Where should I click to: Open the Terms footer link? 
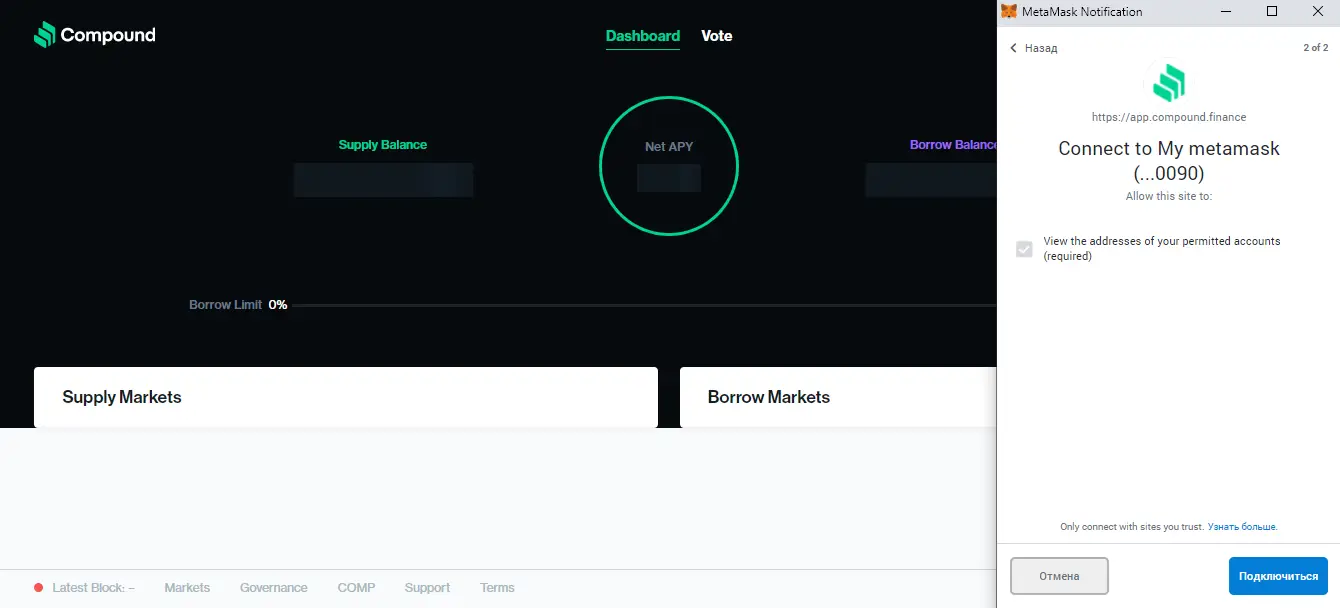click(x=497, y=588)
